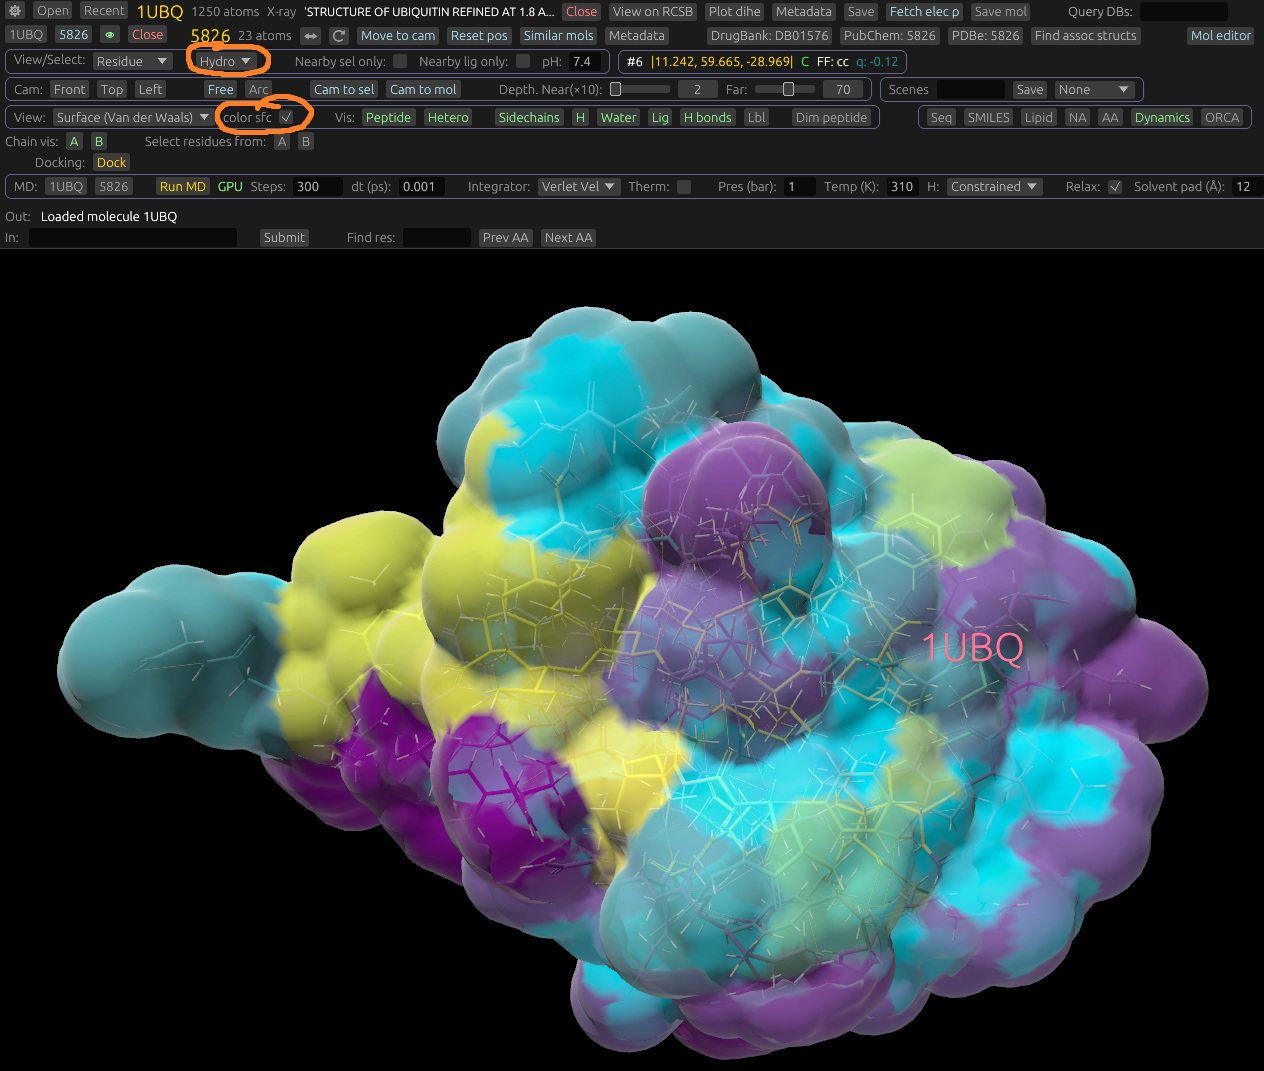Screen dimensions: 1264x1071
Task: Open the Mol editor
Action: click(1220, 35)
